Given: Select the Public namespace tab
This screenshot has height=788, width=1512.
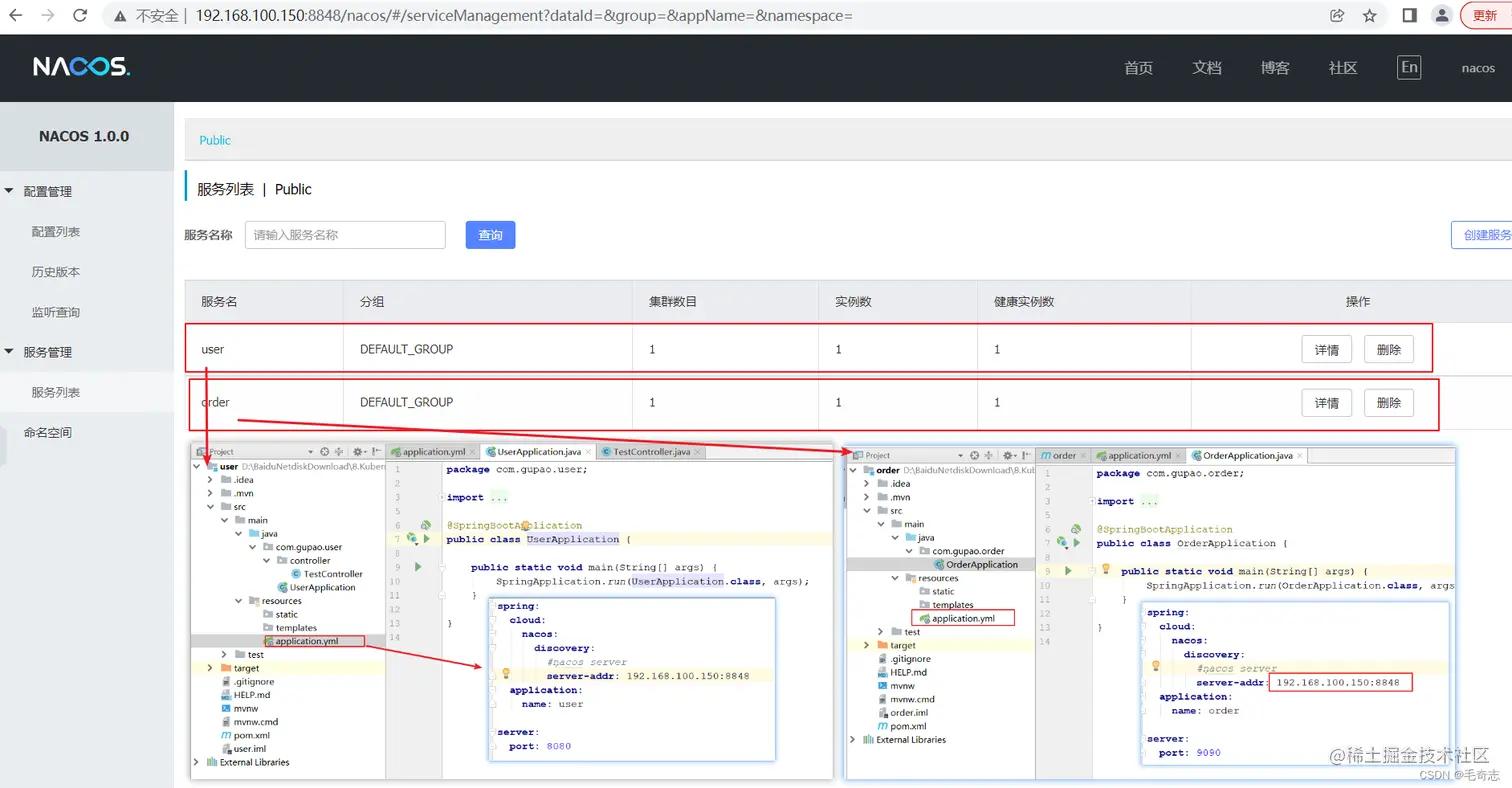Looking at the screenshot, I should pyautogui.click(x=215, y=140).
